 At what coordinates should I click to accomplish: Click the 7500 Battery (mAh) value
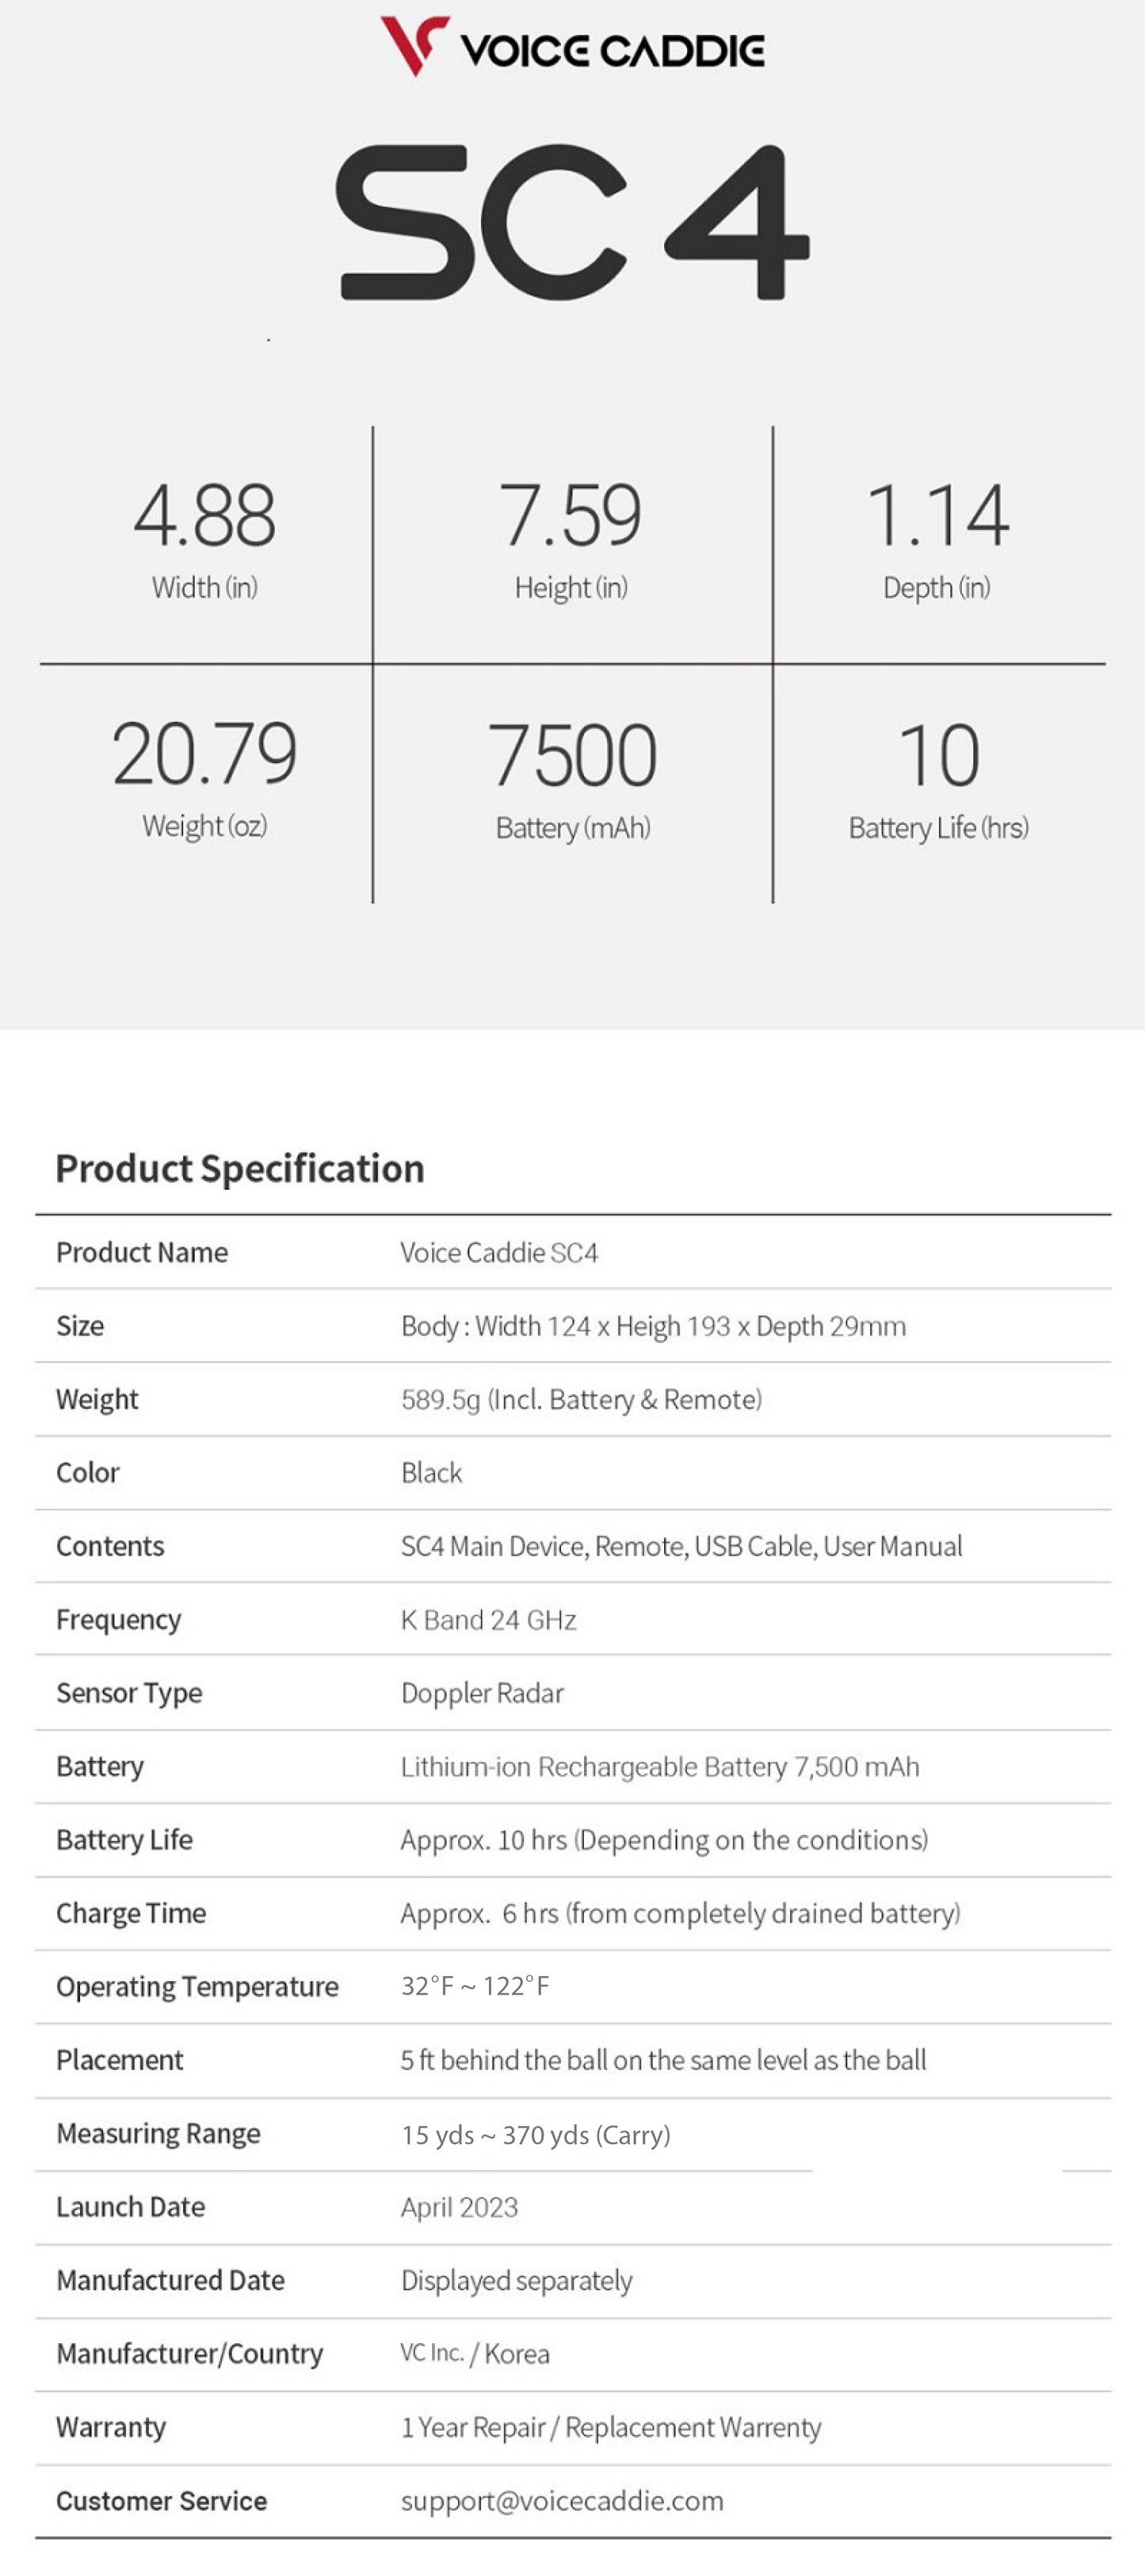click(573, 757)
